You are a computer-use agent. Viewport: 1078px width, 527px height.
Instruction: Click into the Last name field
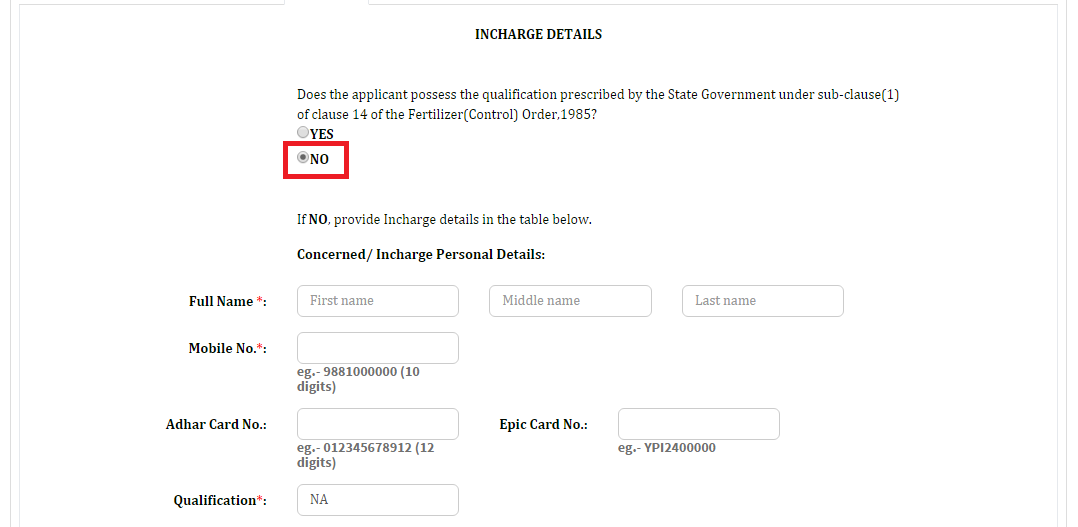click(762, 301)
